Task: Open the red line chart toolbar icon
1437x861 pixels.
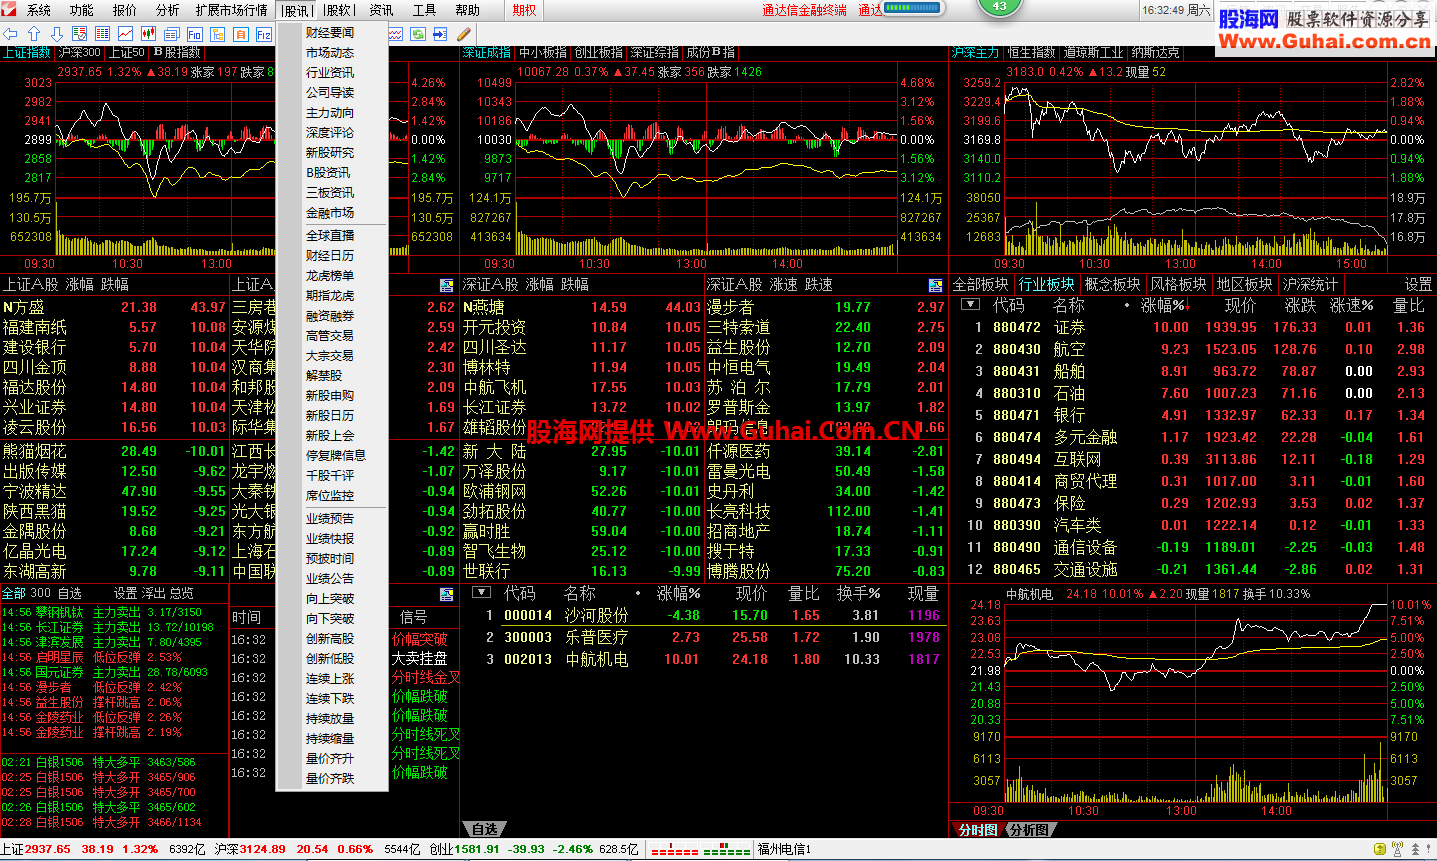Action: pyautogui.click(x=125, y=34)
